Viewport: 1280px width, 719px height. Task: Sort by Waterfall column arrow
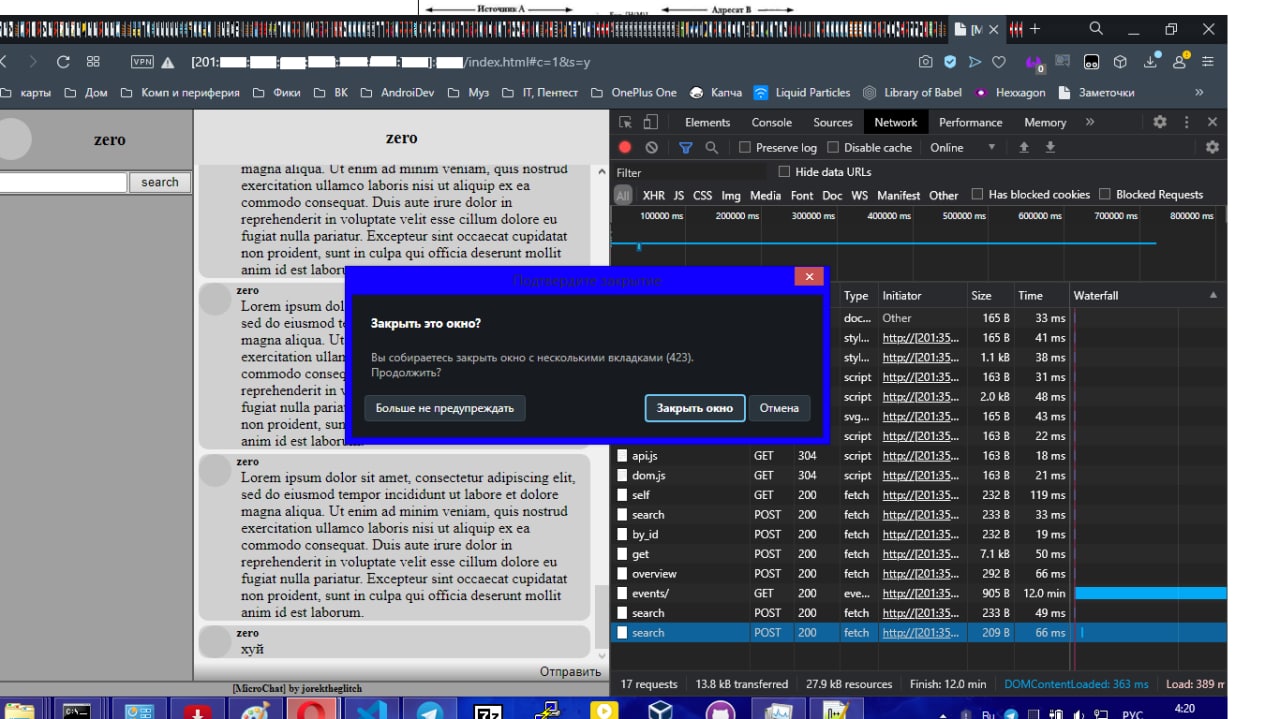click(1213, 295)
